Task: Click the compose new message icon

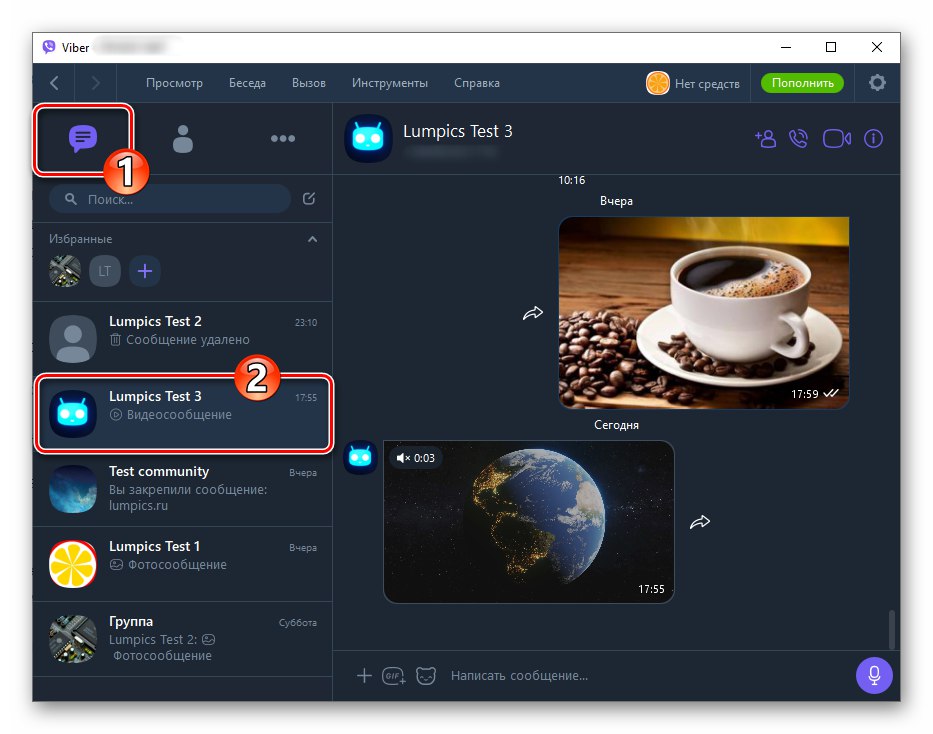Action: tap(309, 199)
